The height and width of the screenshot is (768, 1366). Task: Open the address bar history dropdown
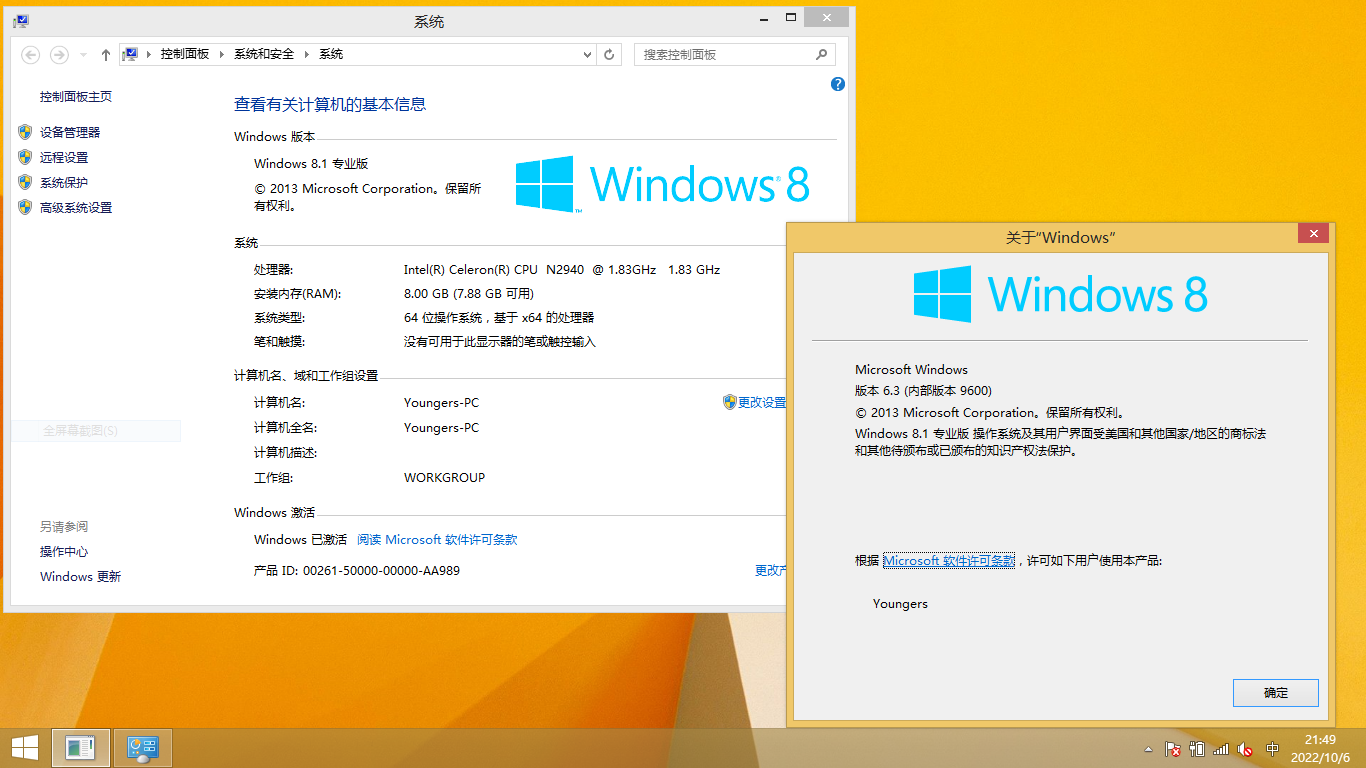587,55
